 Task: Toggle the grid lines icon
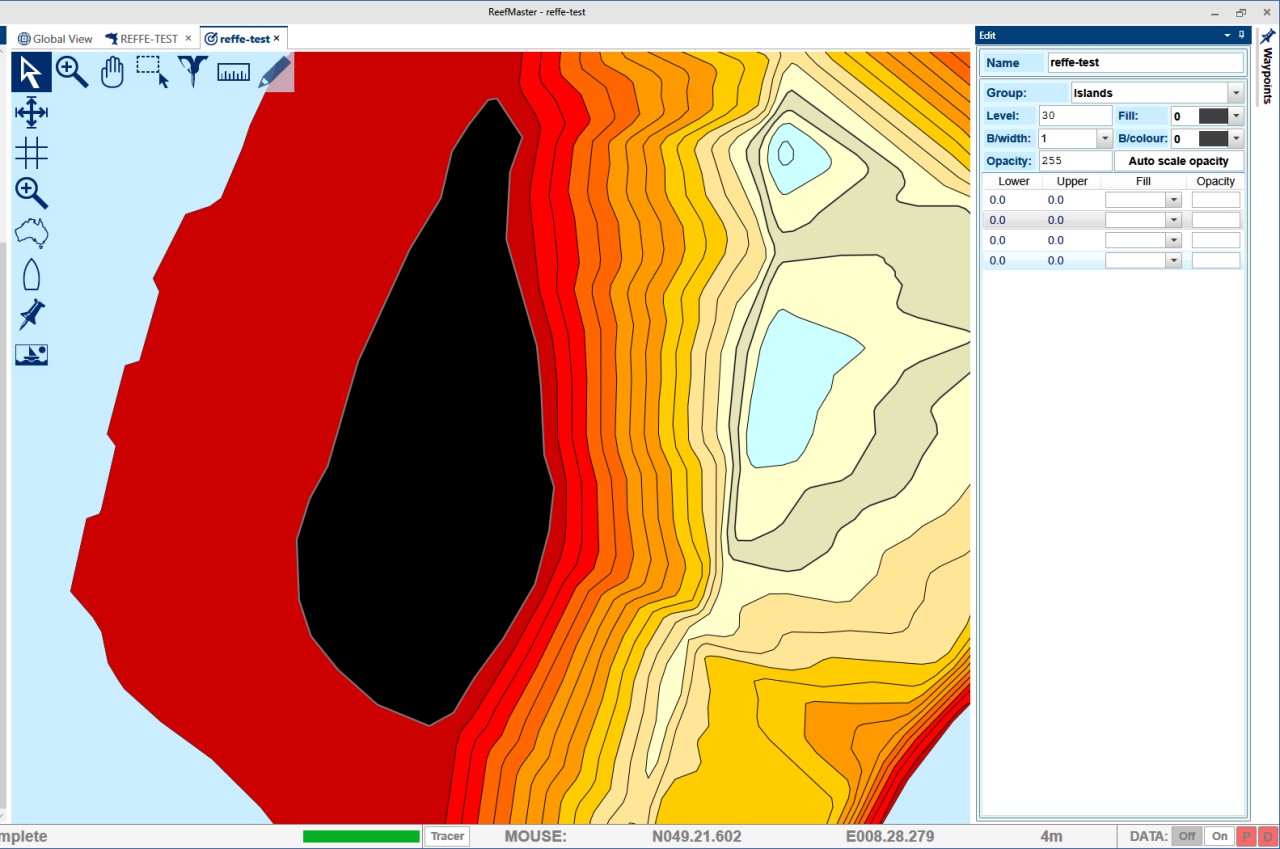(x=31, y=153)
